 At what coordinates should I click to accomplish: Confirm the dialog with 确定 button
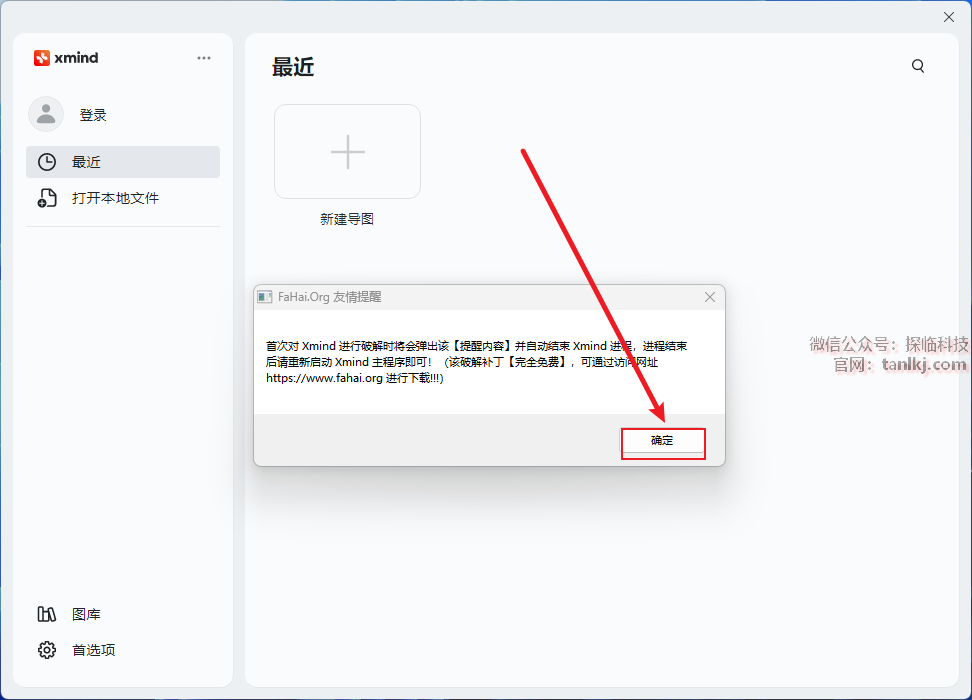[x=663, y=441]
